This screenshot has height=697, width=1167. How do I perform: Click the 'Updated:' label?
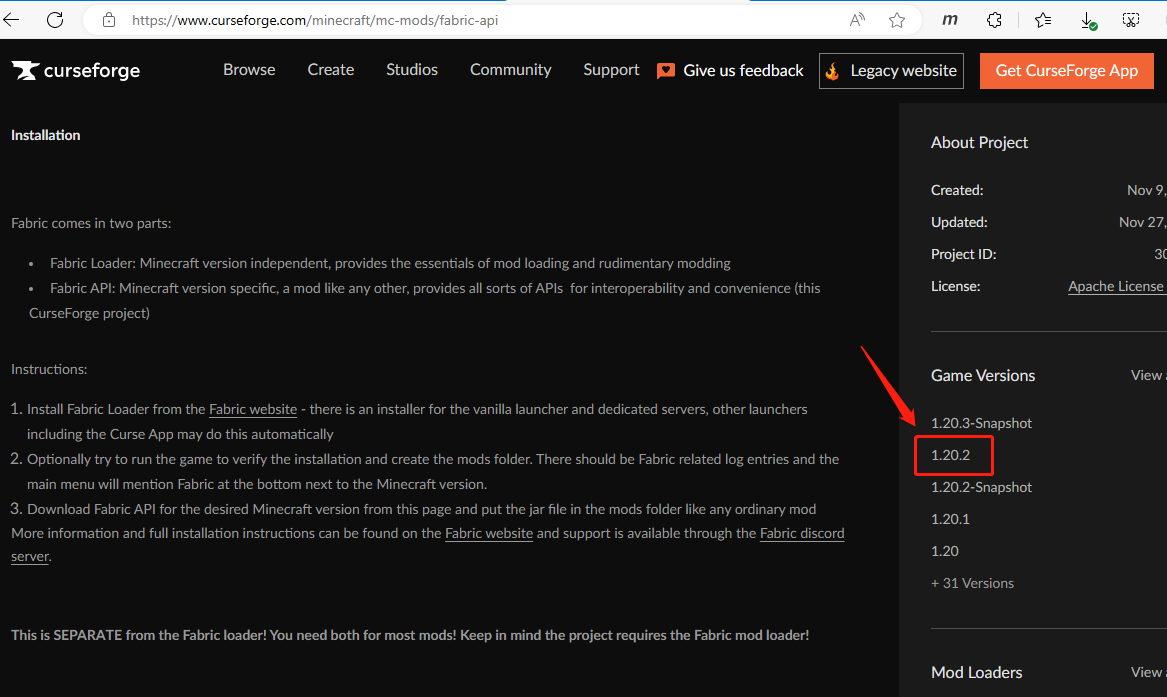click(x=959, y=222)
